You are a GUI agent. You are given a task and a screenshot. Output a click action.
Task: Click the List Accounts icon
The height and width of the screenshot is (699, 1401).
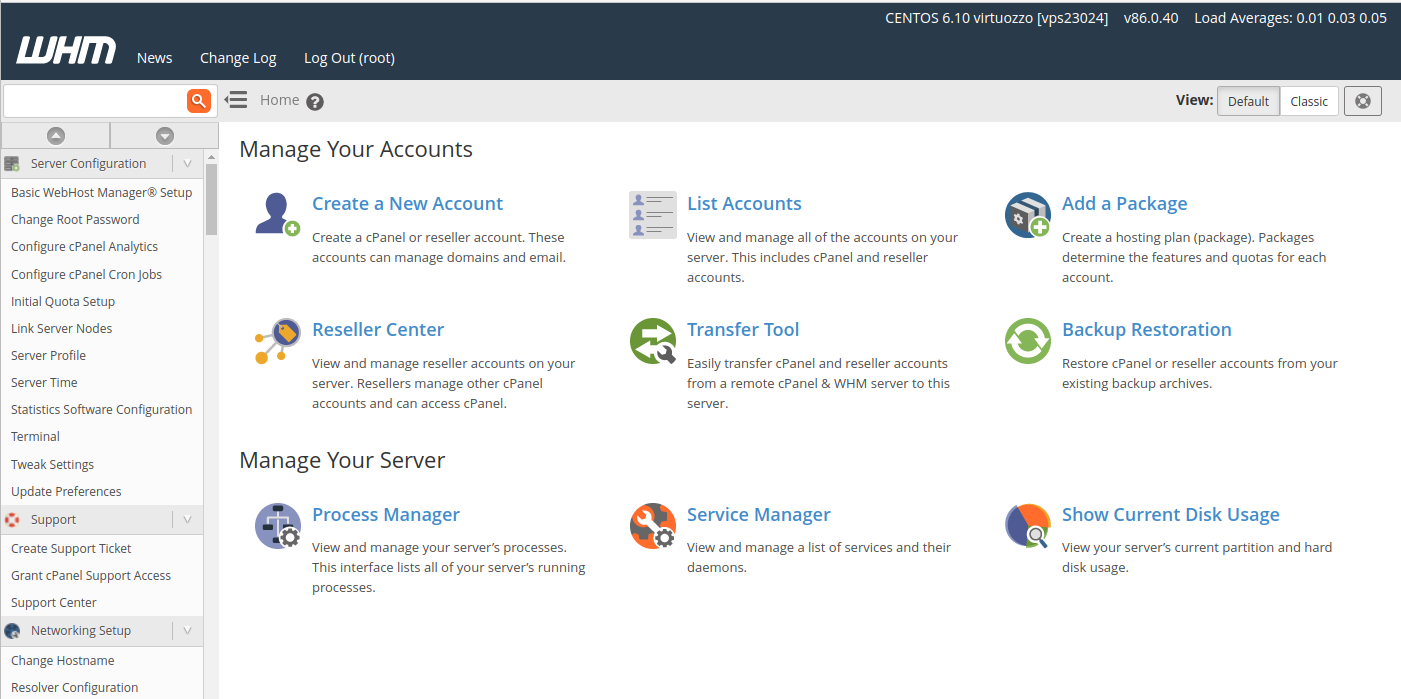tap(653, 214)
